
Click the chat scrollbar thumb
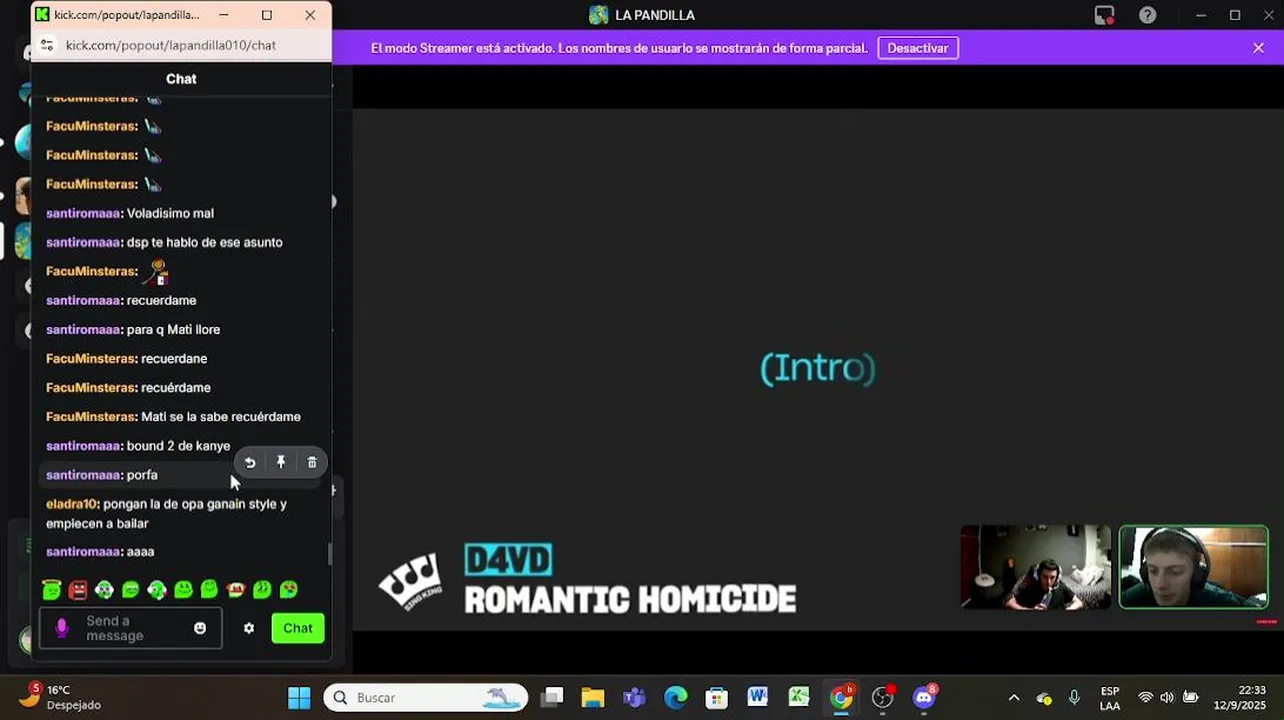point(330,554)
